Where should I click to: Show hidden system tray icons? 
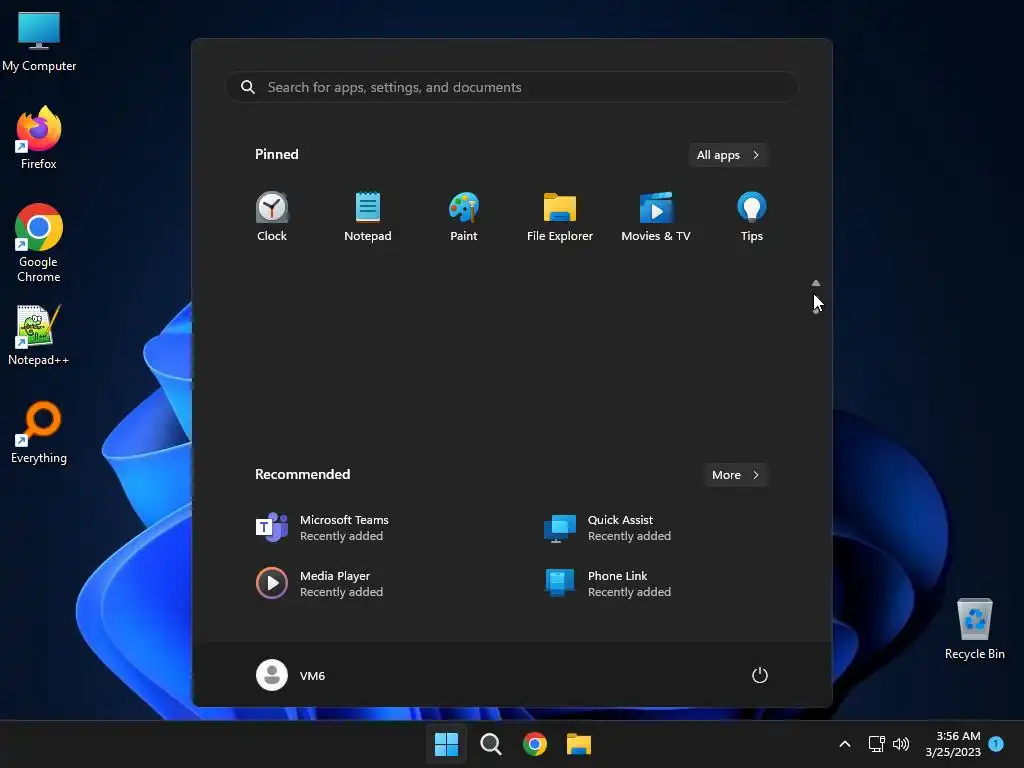coord(844,744)
